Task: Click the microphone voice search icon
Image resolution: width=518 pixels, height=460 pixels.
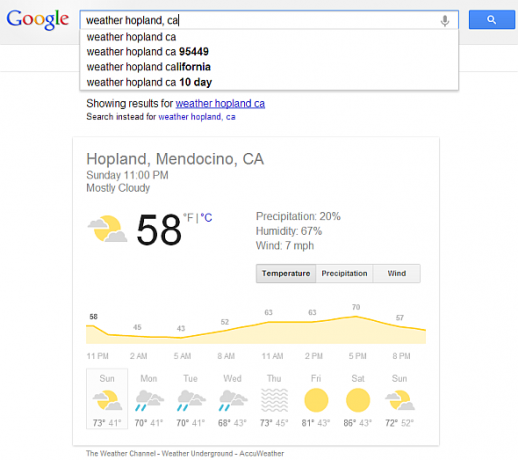Action: [444, 21]
